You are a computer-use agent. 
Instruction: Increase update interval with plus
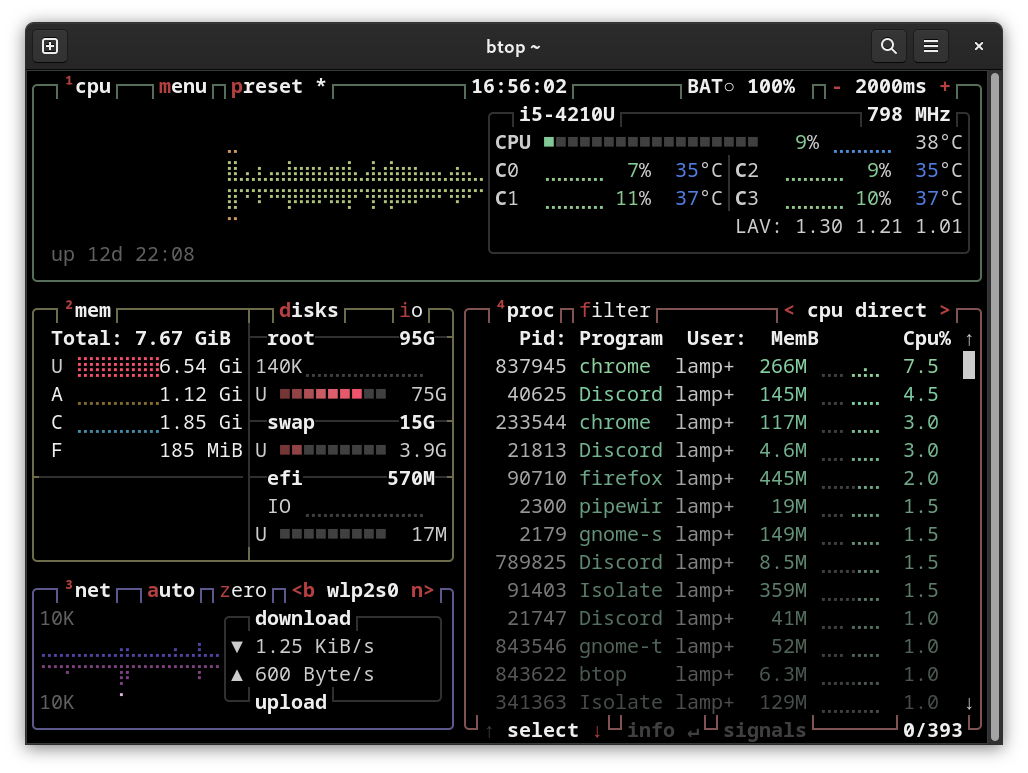[x=945, y=87]
